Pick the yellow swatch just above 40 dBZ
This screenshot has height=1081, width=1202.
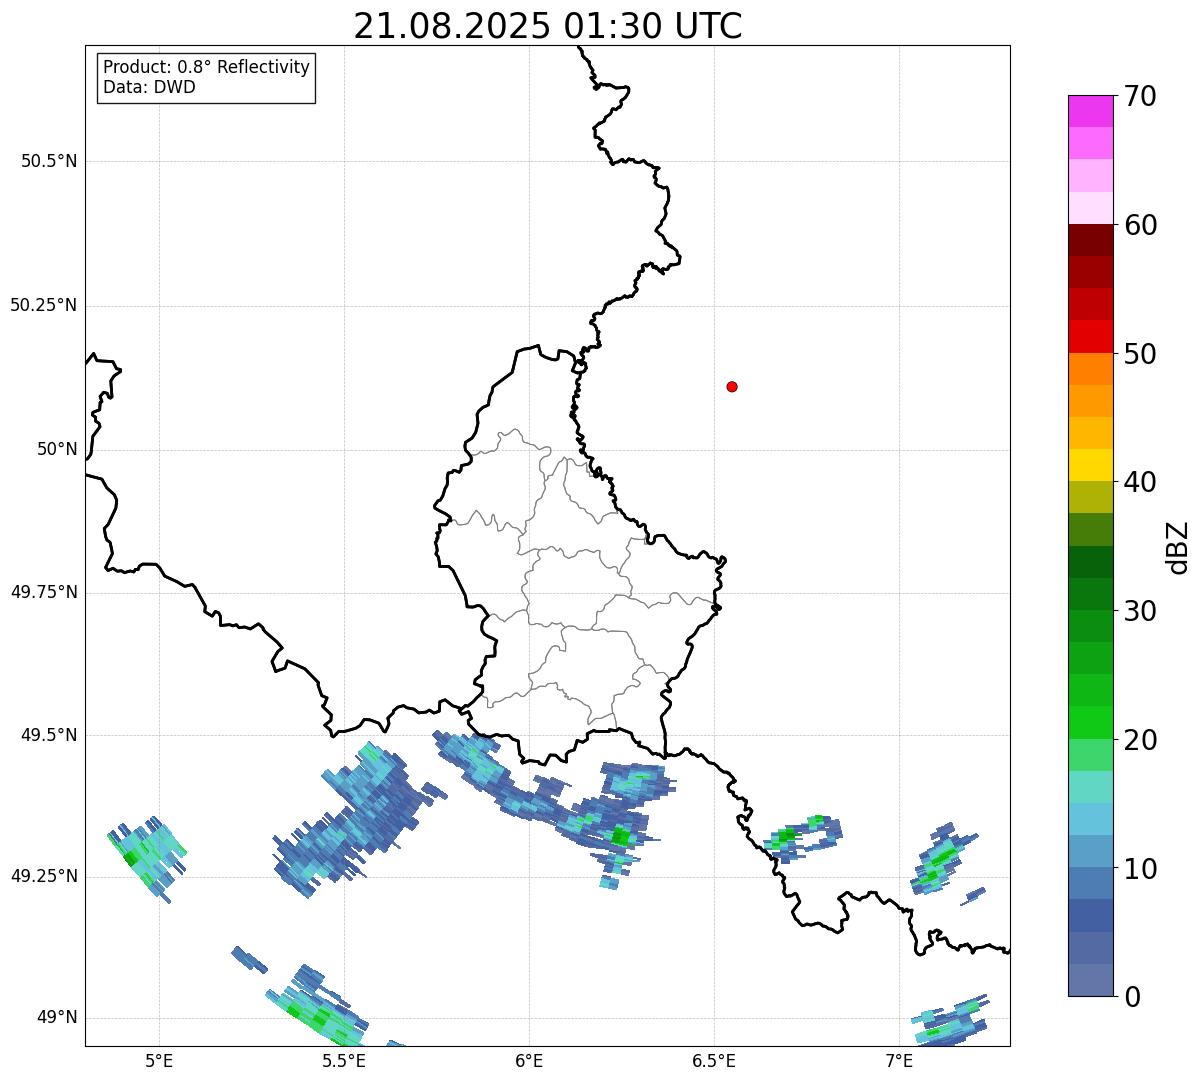click(1092, 465)
